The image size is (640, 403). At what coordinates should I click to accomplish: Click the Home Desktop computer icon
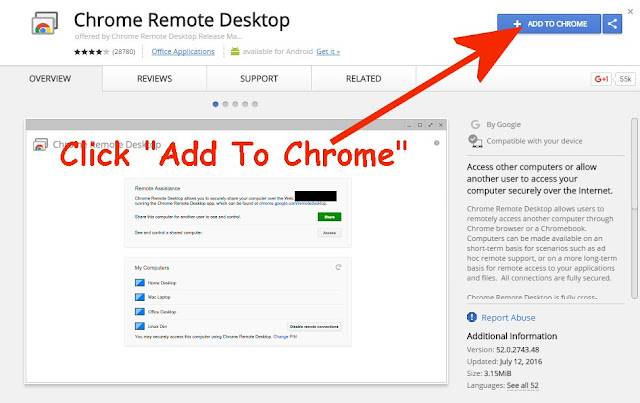140,283
